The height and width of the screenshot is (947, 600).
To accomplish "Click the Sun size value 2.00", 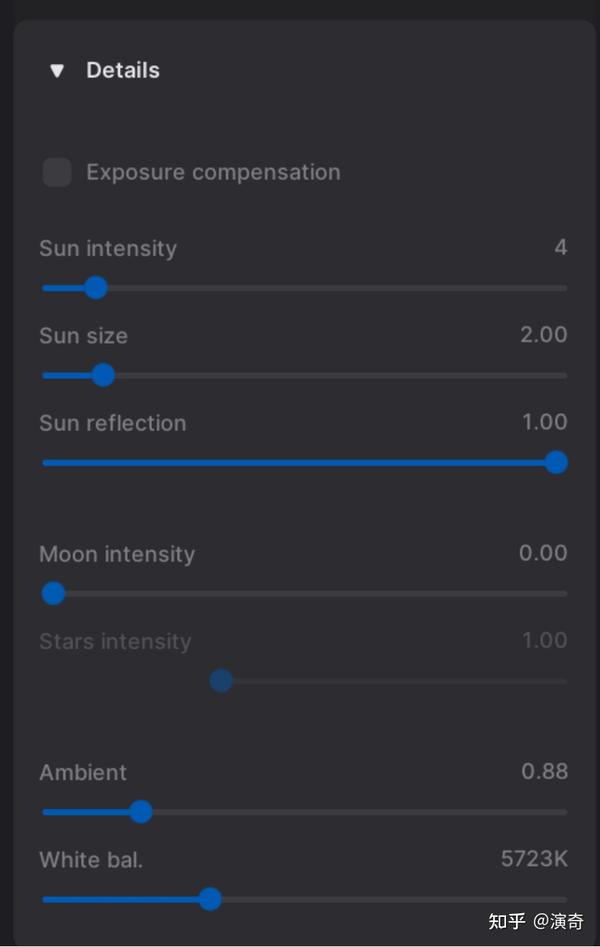I will (543, 335).
